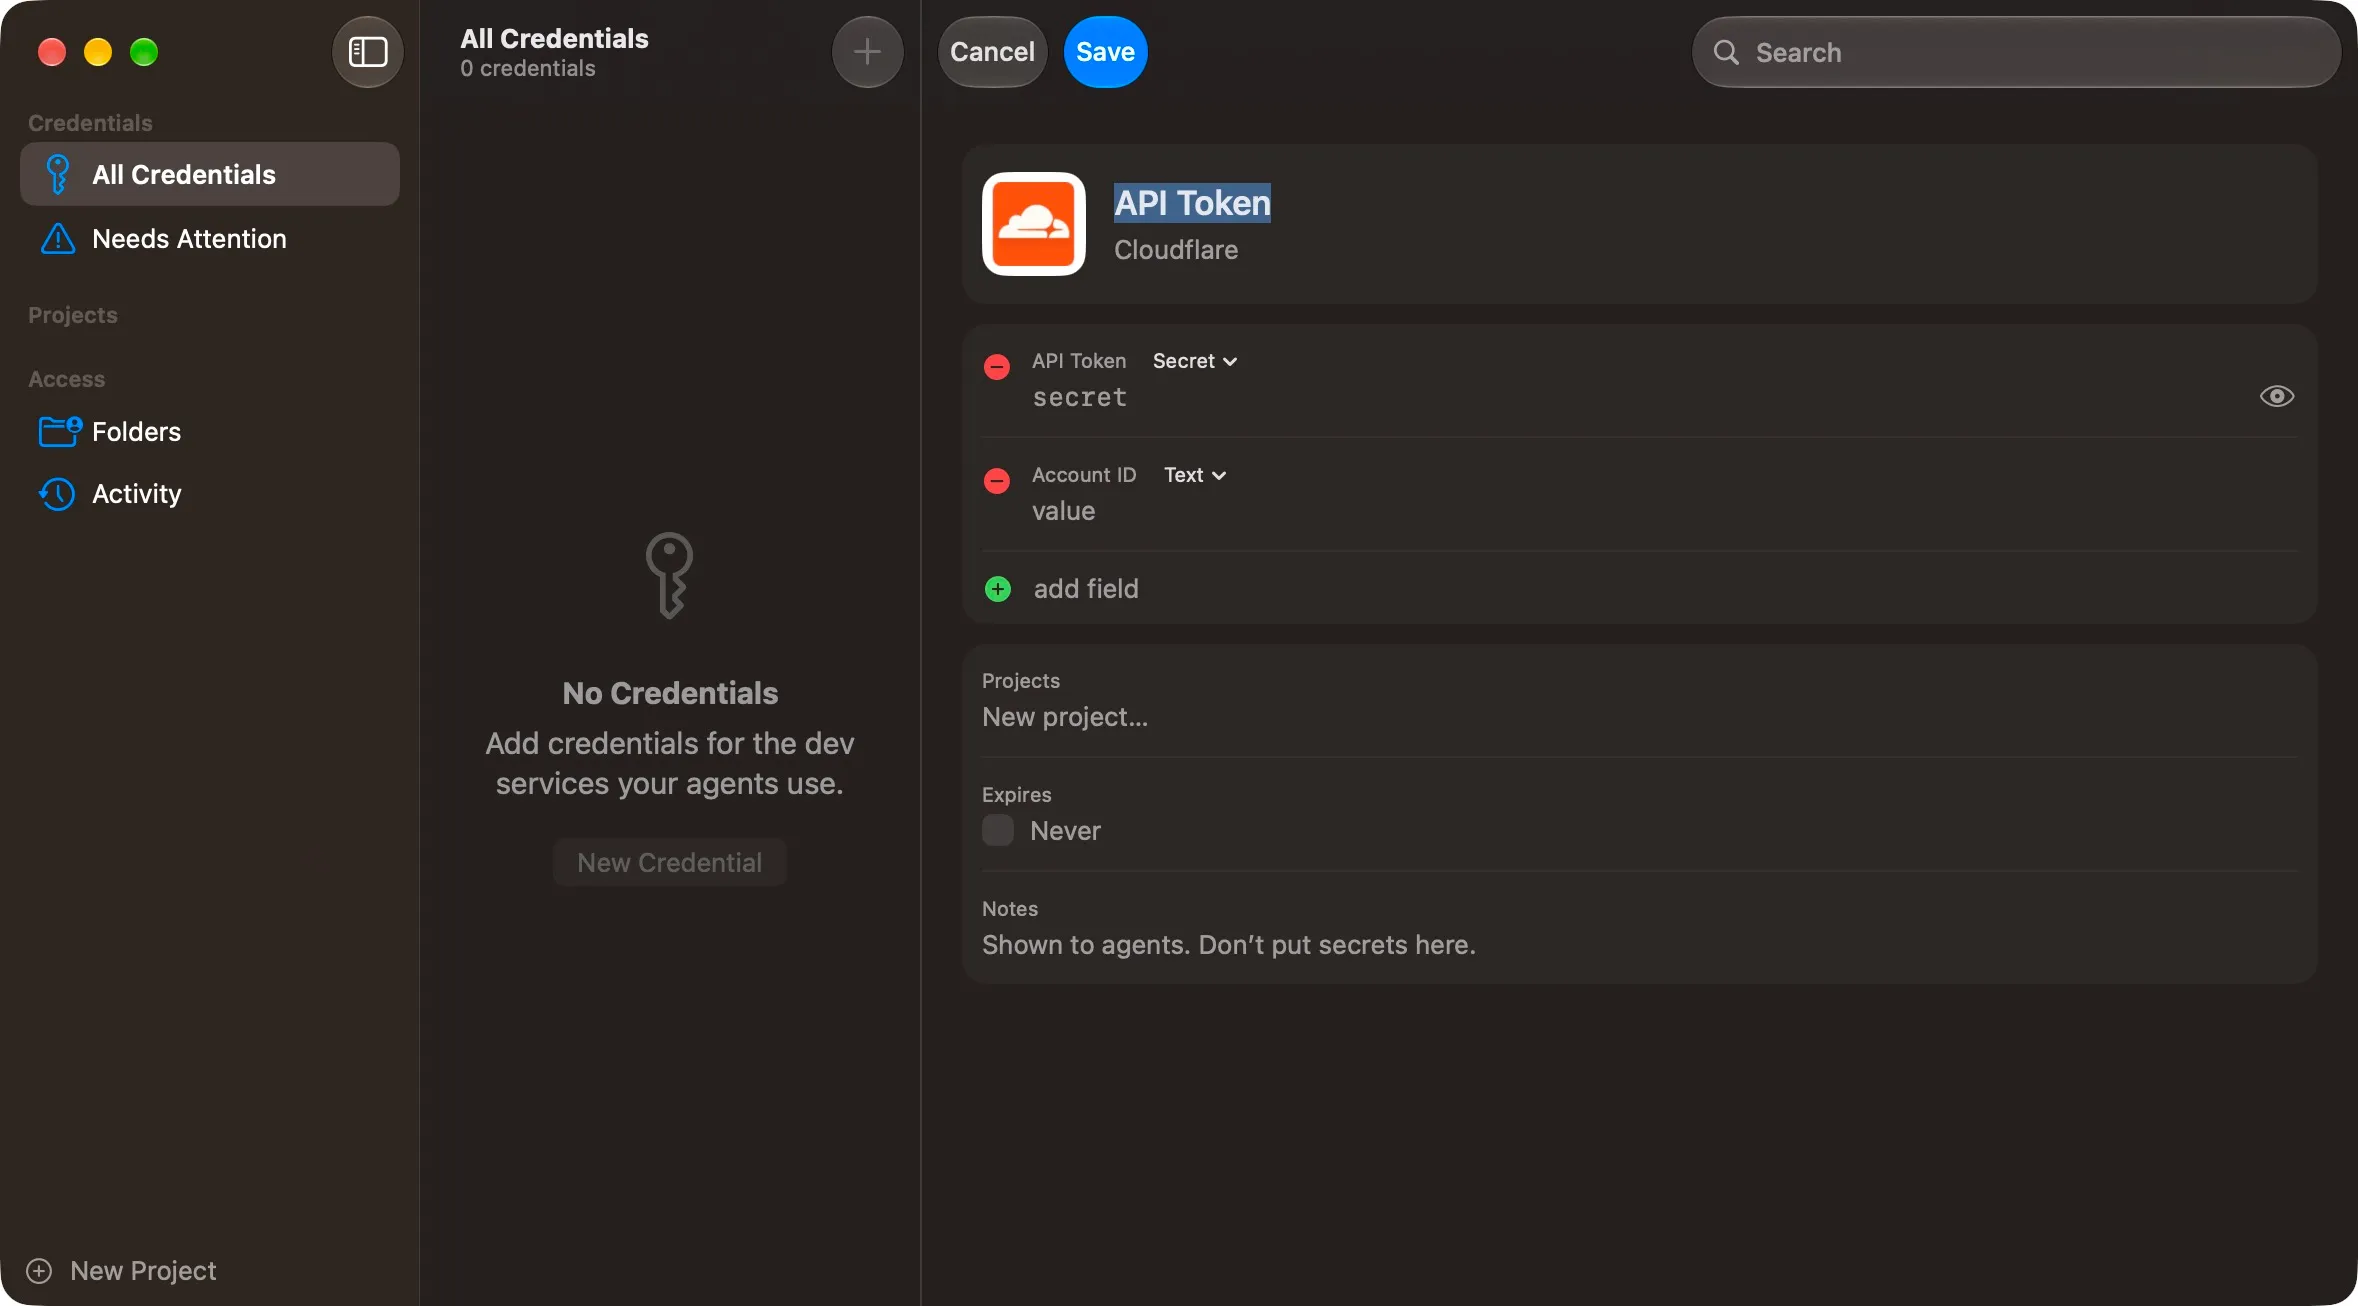
Task: Click the Notes text field
Action: click(x=1638, y=945)
